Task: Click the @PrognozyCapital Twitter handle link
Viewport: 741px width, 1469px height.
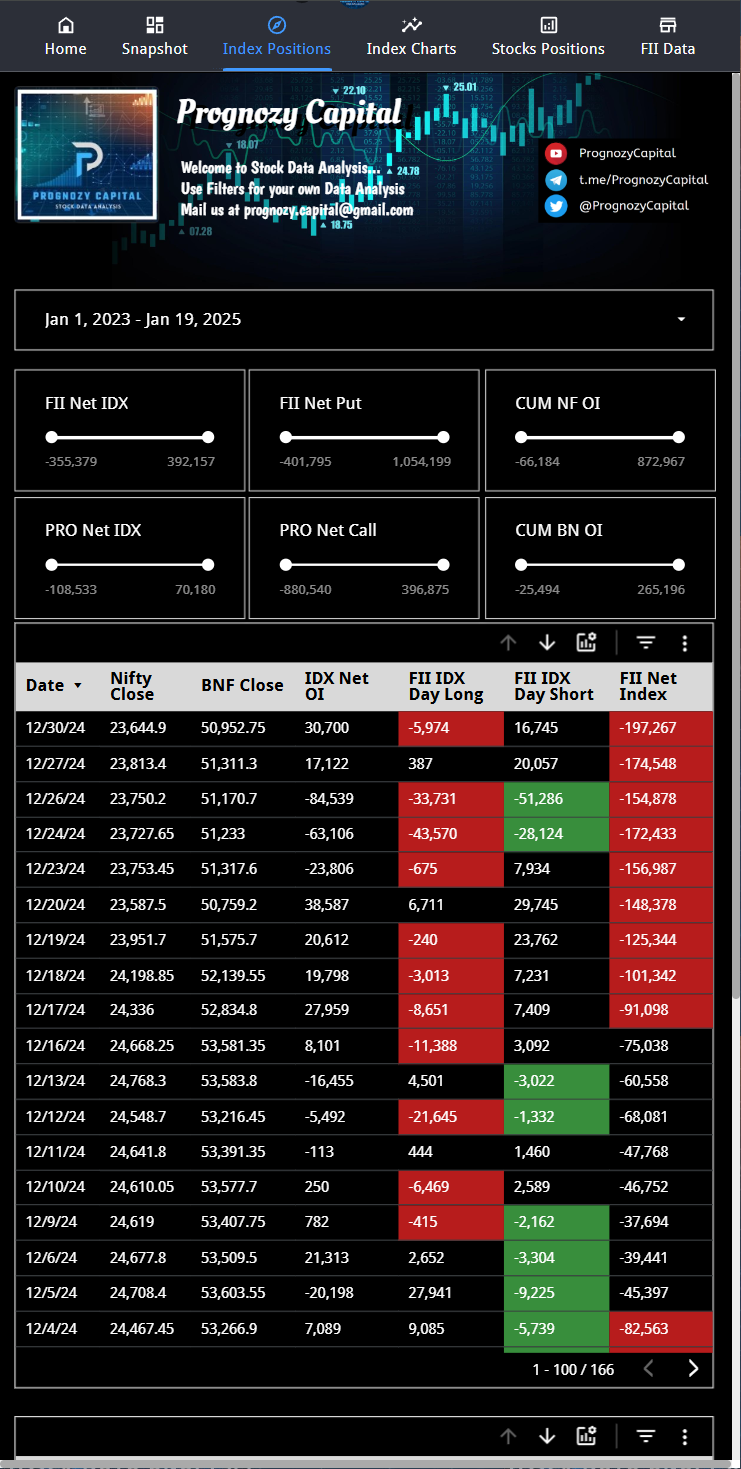Action: pos(633,206)
